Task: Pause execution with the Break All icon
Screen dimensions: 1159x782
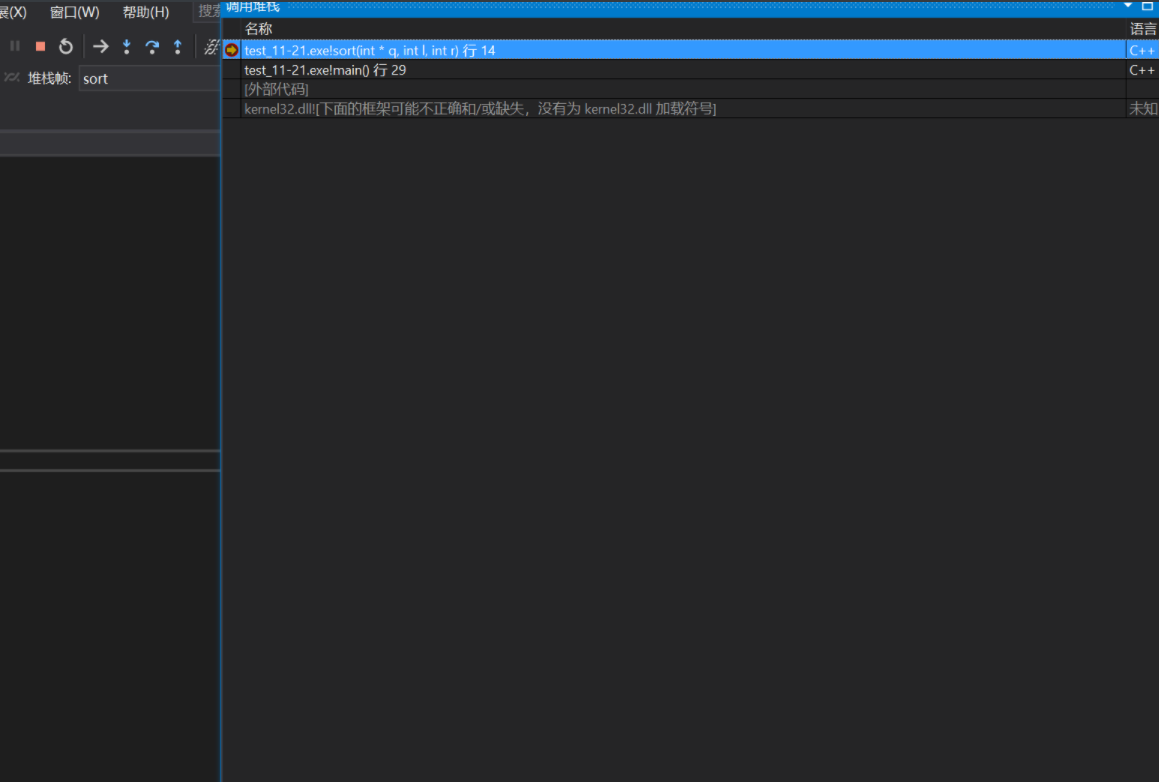Action: 15,46
